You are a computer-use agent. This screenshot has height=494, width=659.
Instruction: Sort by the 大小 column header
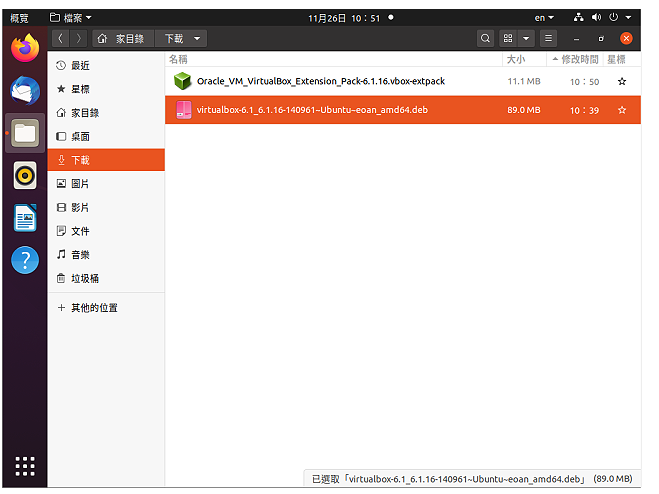(525, 59)
